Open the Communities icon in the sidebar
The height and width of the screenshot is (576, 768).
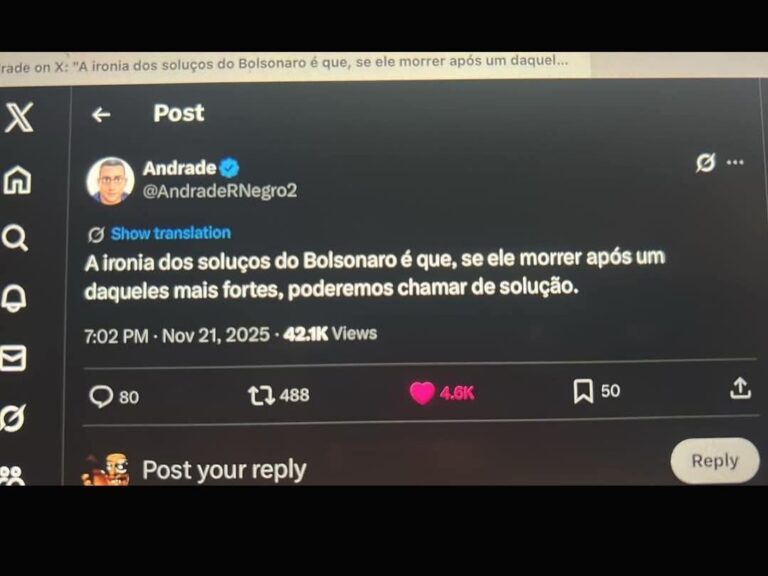[x=12, y=475]
